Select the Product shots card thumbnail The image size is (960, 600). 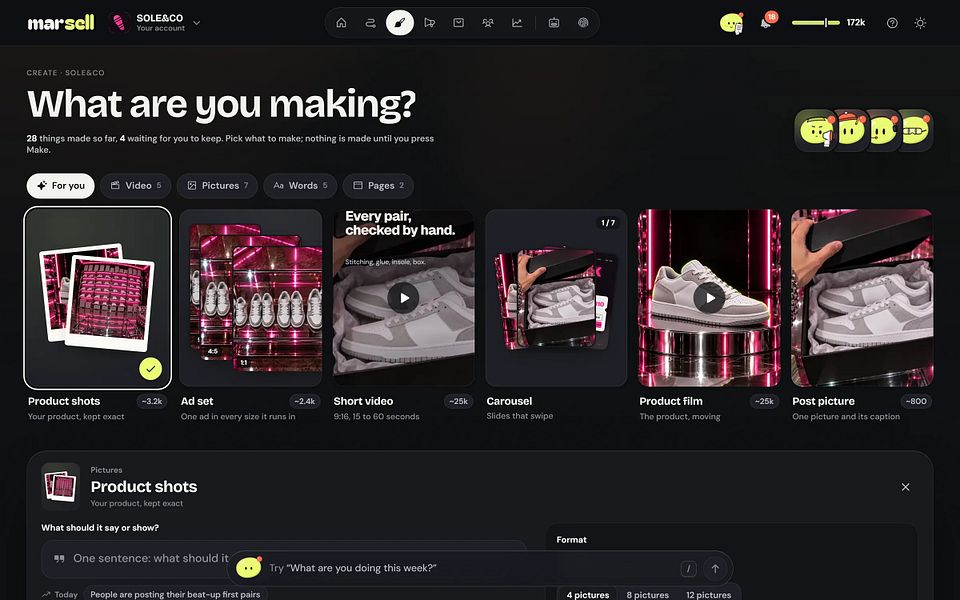click(x=98, y=298)
